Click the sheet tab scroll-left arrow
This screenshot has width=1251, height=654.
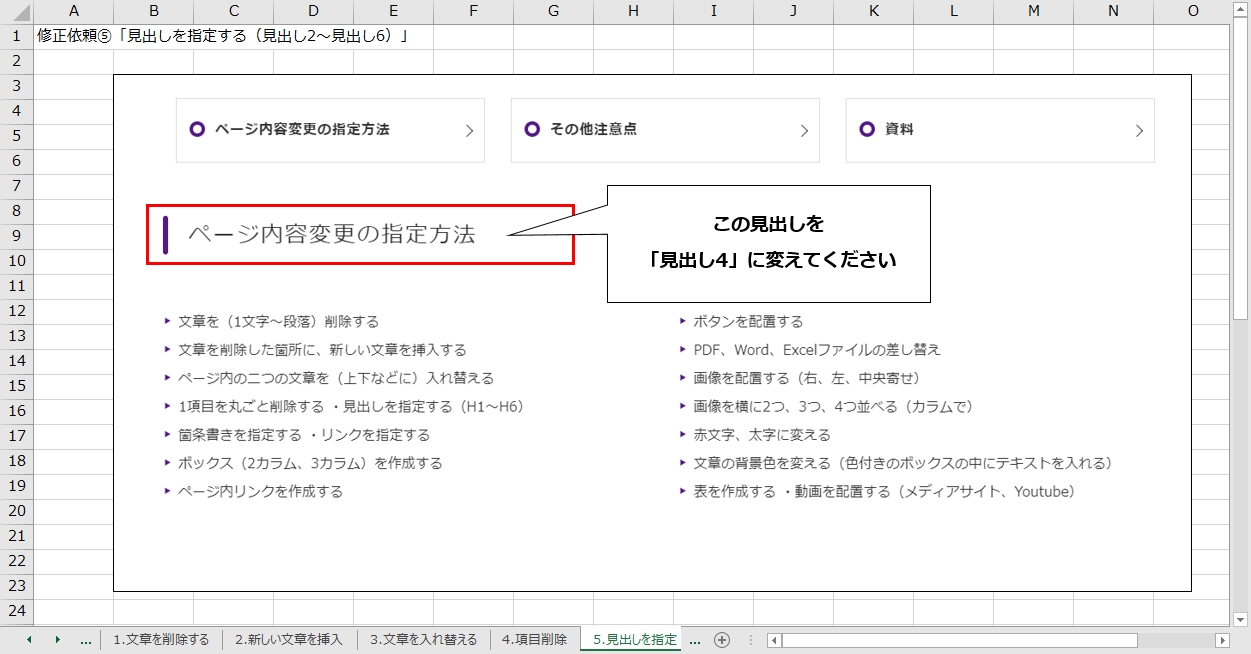[29, 640]
